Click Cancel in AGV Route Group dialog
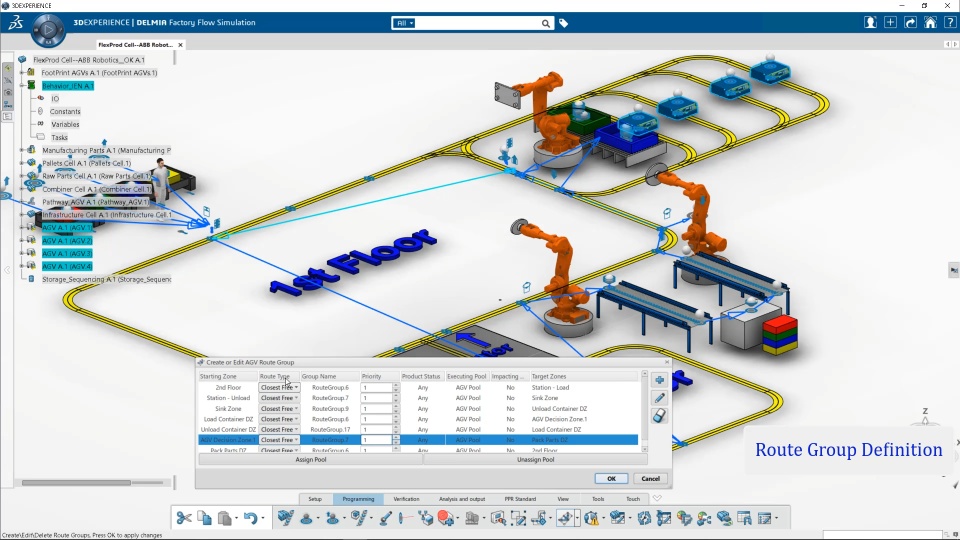The height and width of the screenshot is (540, 960). click(x=650, y=479)
